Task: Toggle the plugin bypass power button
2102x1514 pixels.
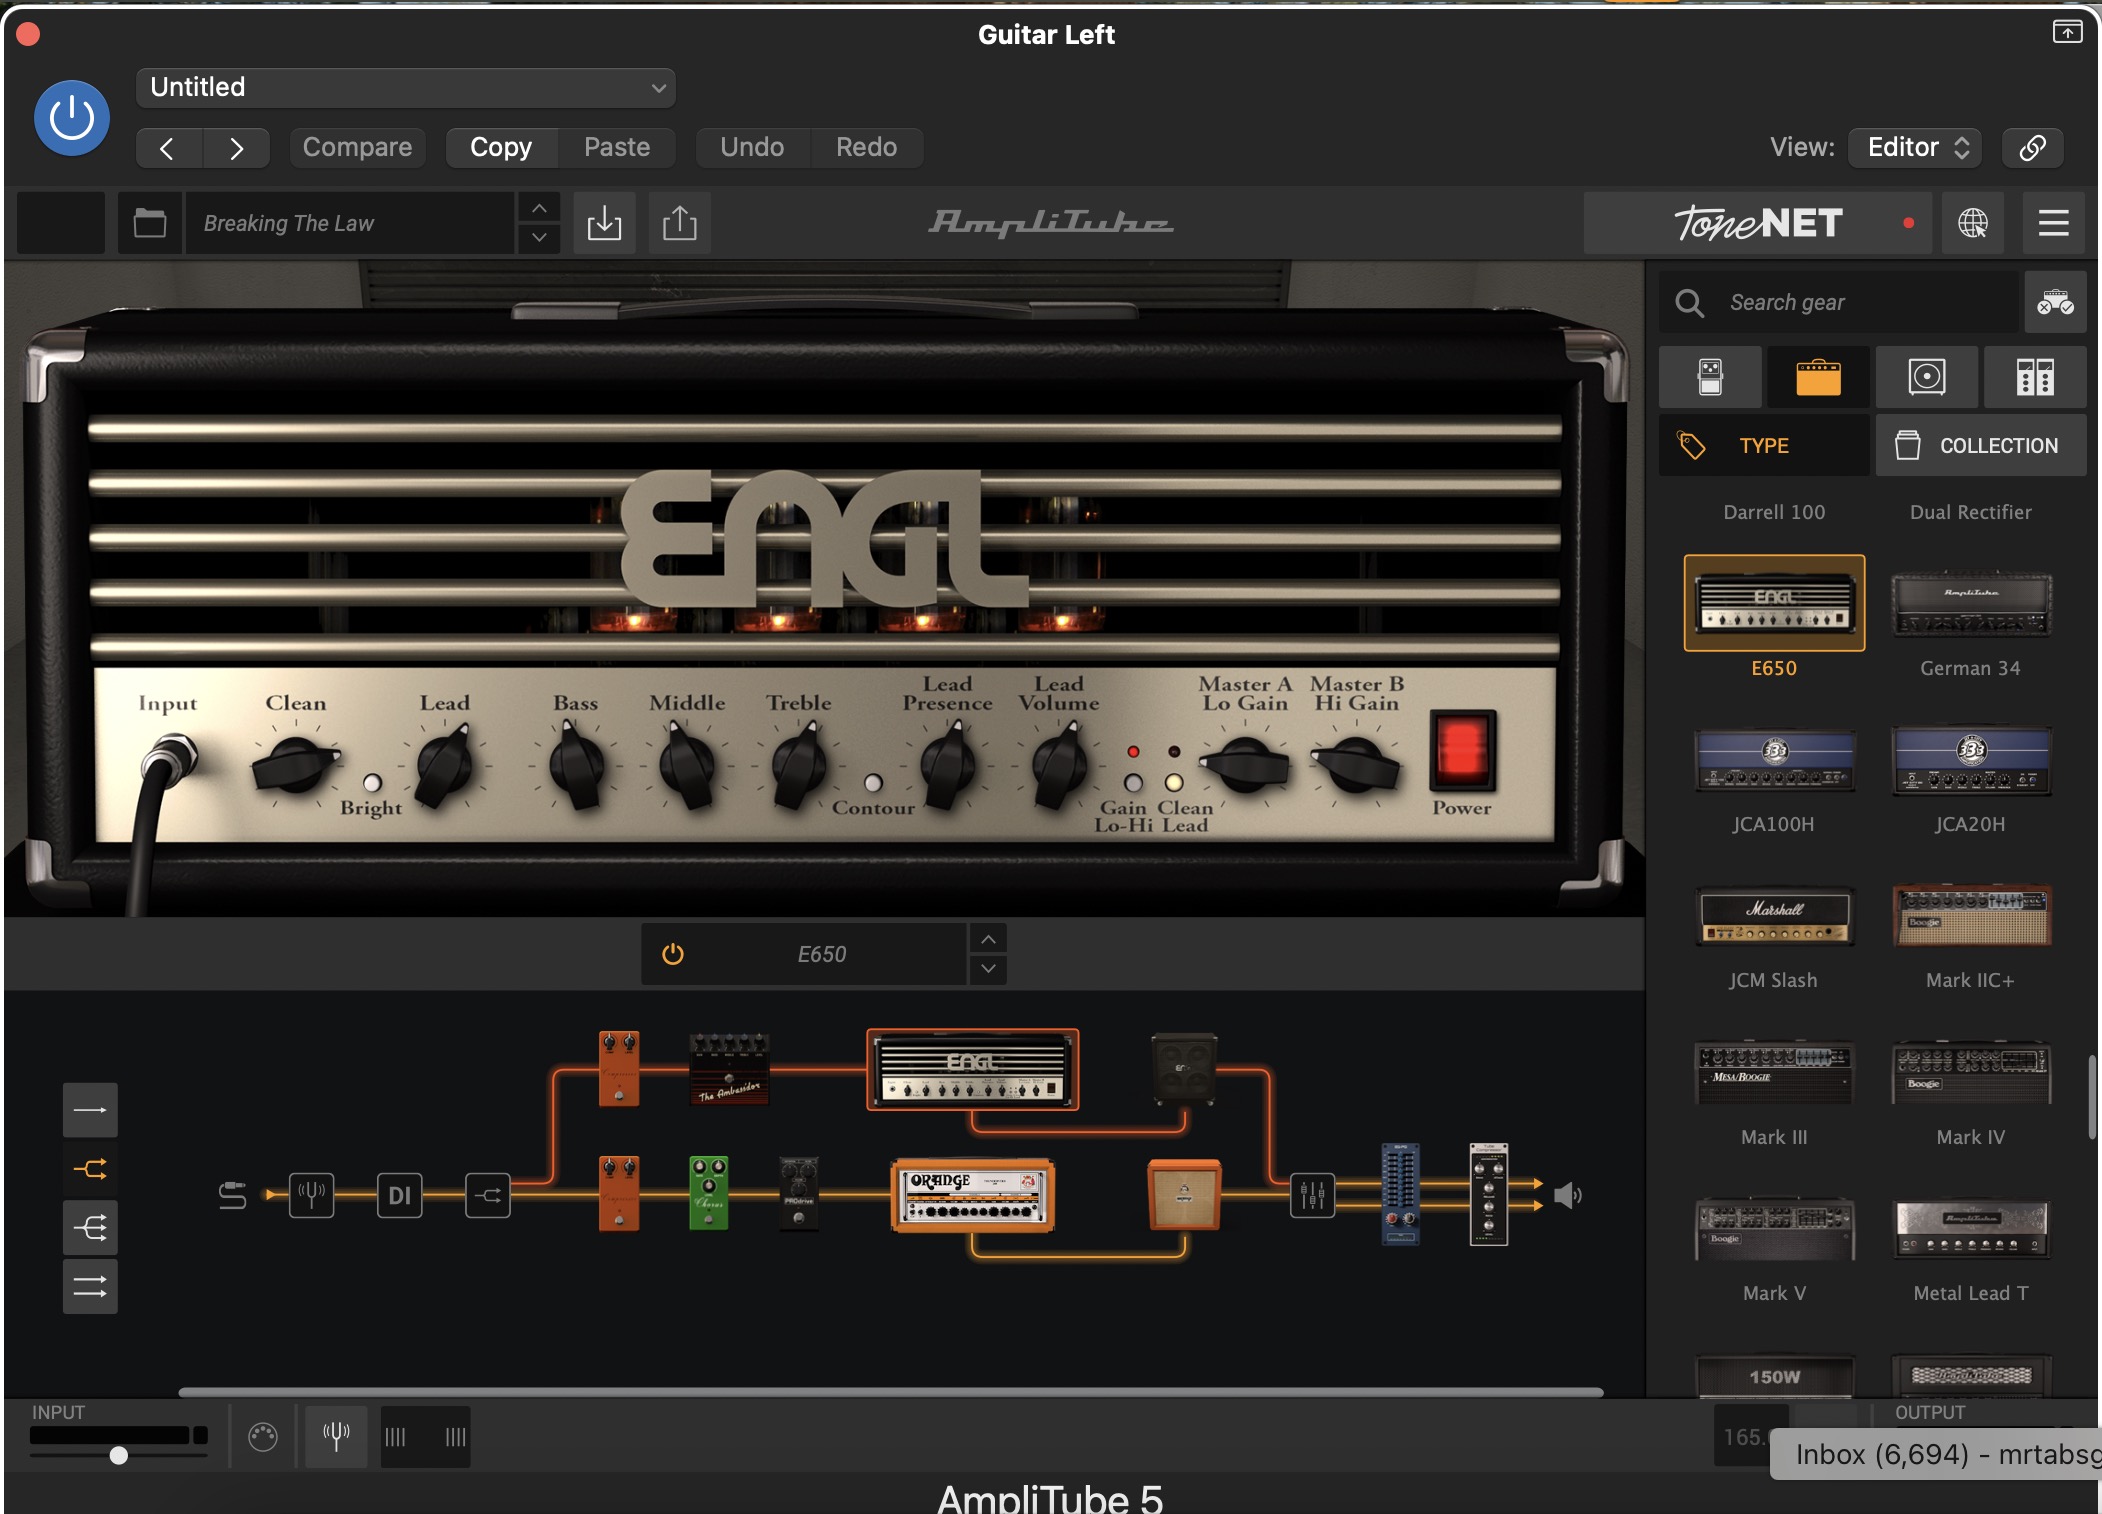Action: pyautogui.click(x=72, y=118)
